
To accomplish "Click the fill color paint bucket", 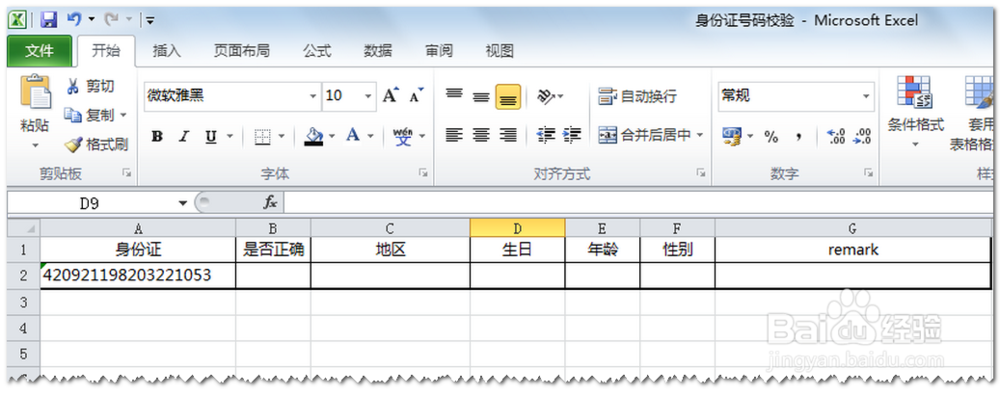I will 313,136.
